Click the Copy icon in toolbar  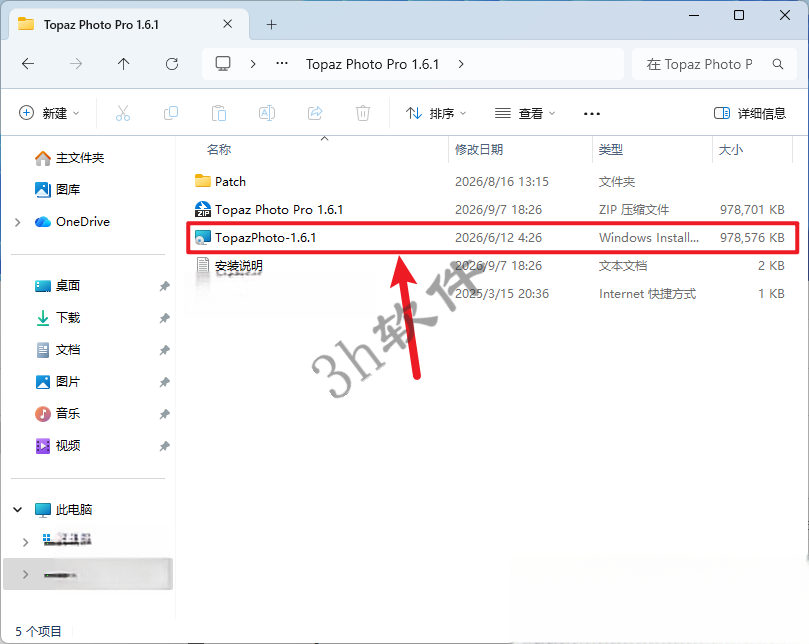(x=171, y=113)
